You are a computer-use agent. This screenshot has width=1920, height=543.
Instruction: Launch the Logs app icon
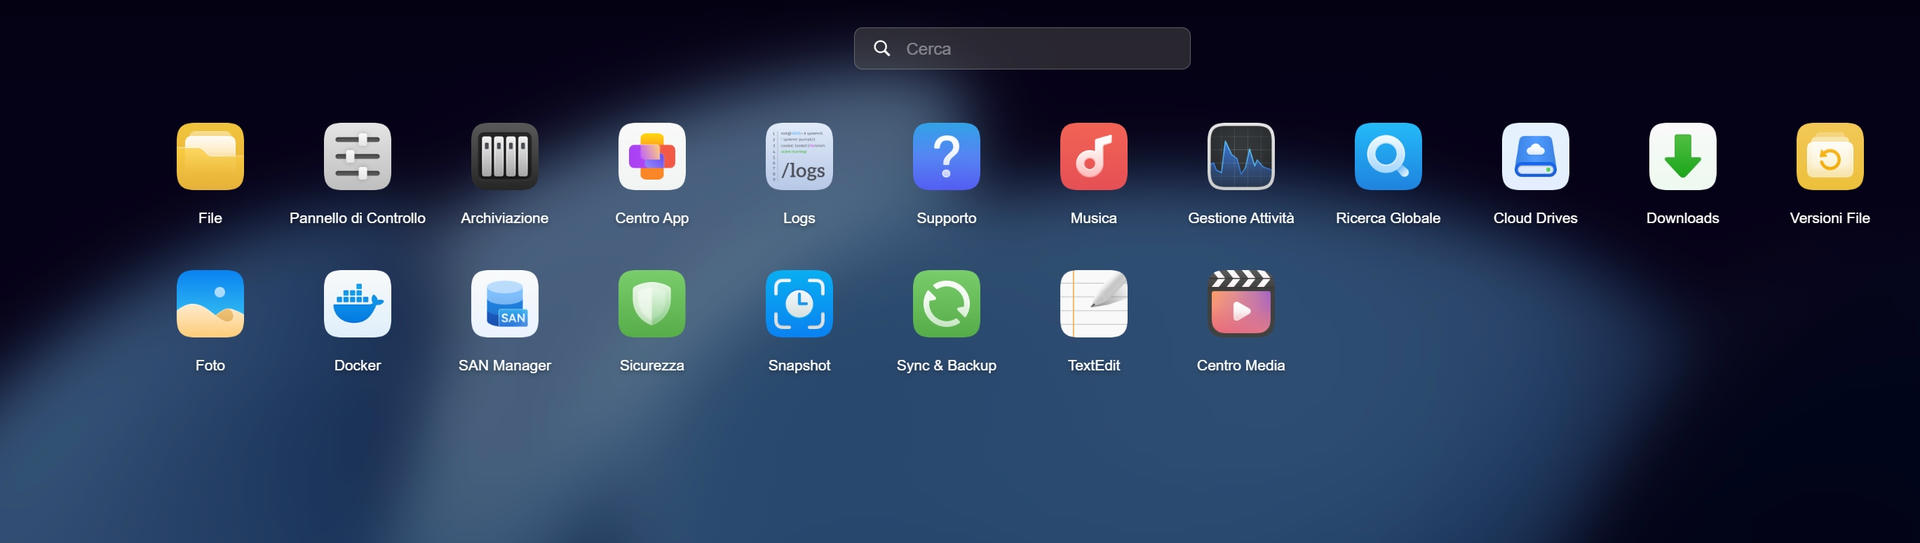pos(799,156)
